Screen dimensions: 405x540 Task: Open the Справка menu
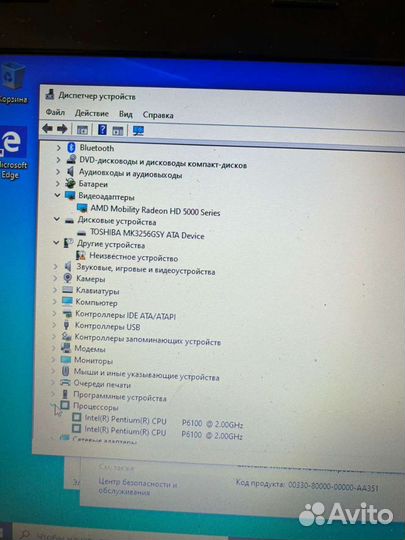158,115
